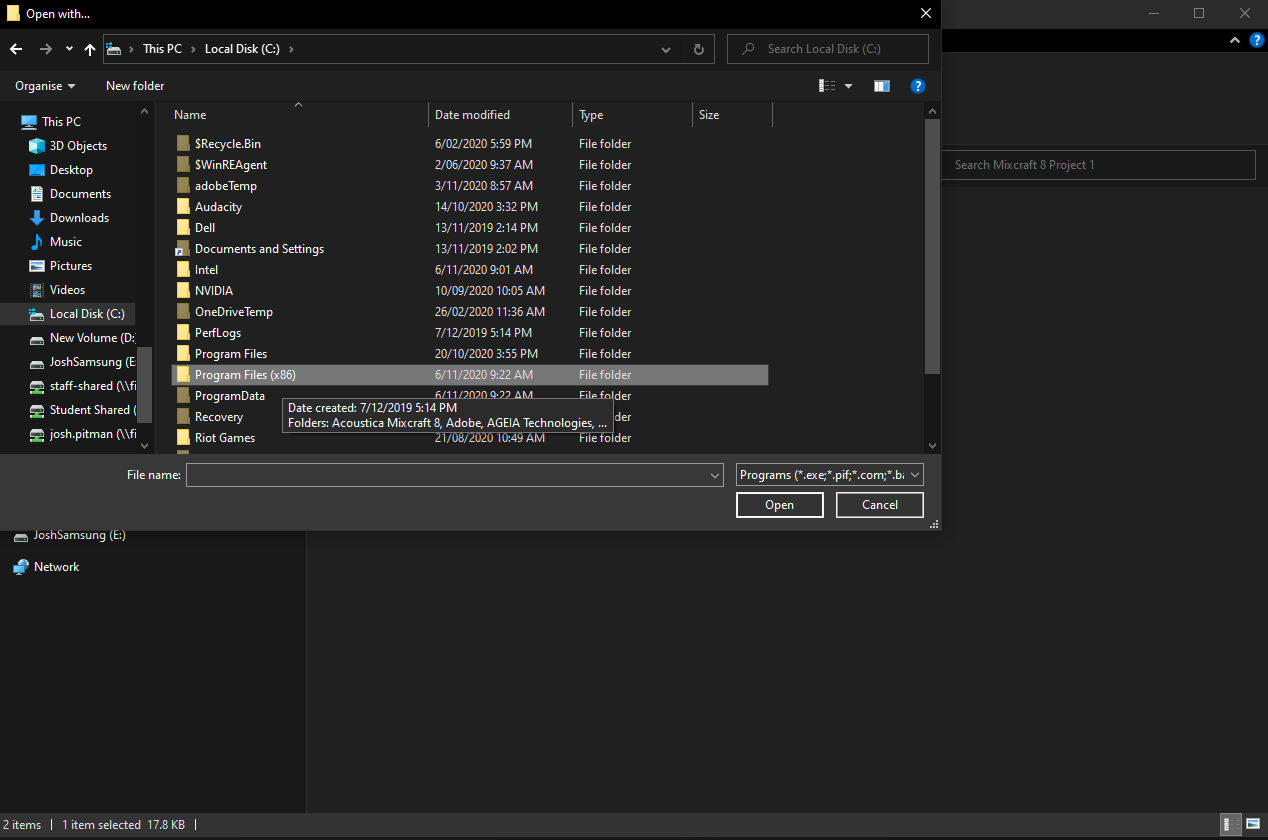
Task: Select the Riot Games folder icon
Action: tap(183, 438)
